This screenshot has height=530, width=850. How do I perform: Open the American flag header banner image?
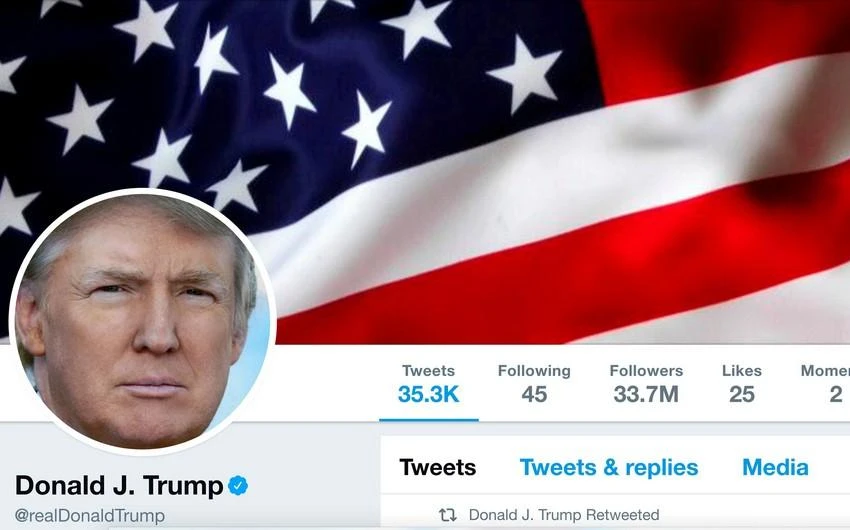tap(425, 172)
